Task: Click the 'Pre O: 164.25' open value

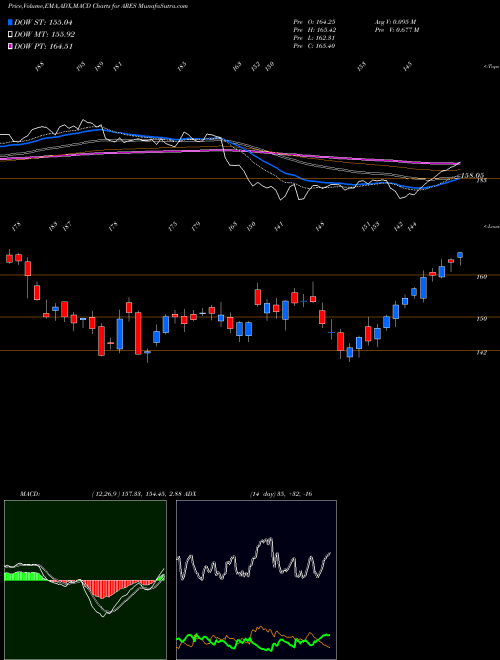Action: [314, 22]
